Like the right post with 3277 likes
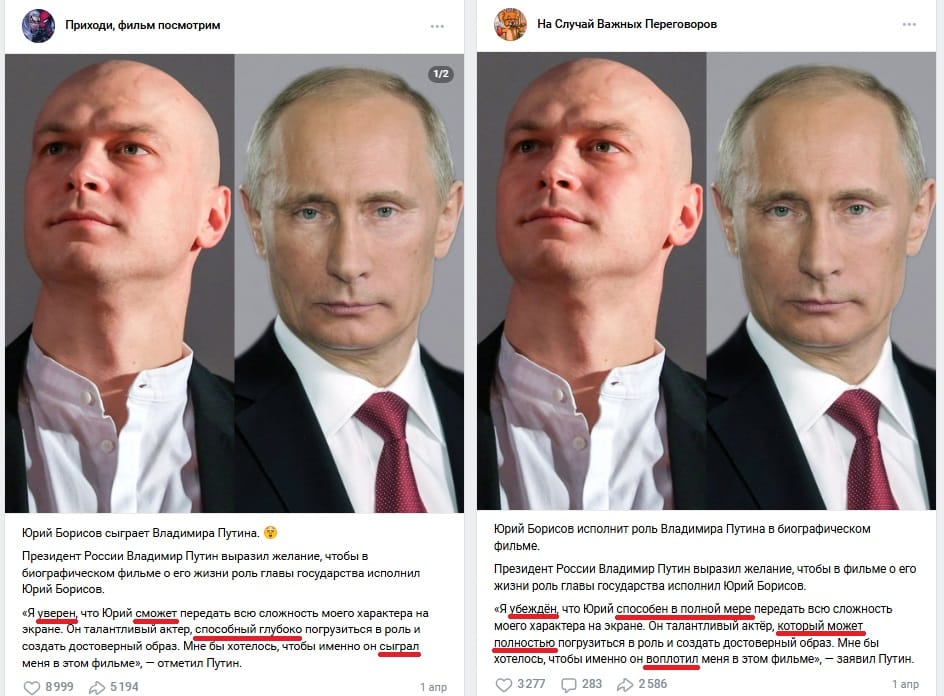 (x=520, y=684)
